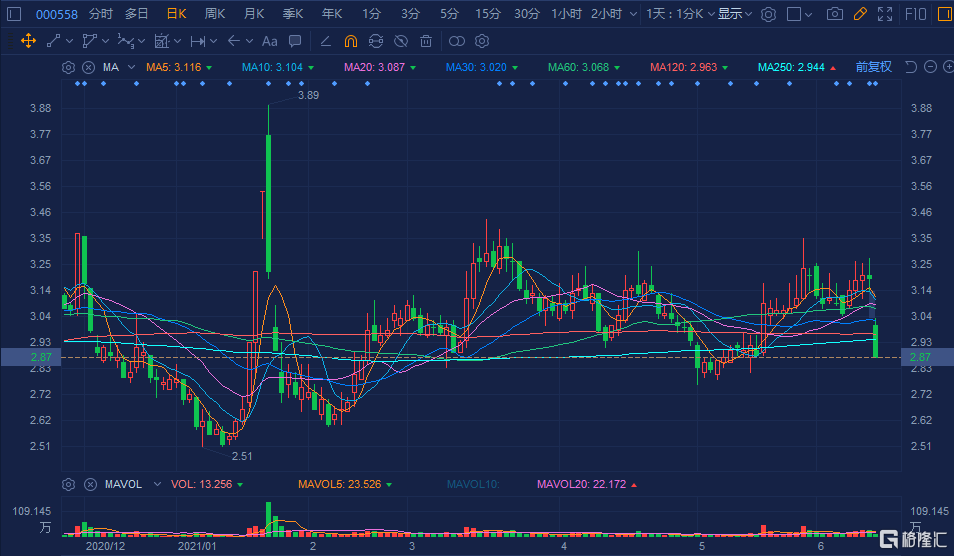Viewport: 954px width, 556px height.
Task: Switch to 多日 multi-day view
Action: pos(137,13)
